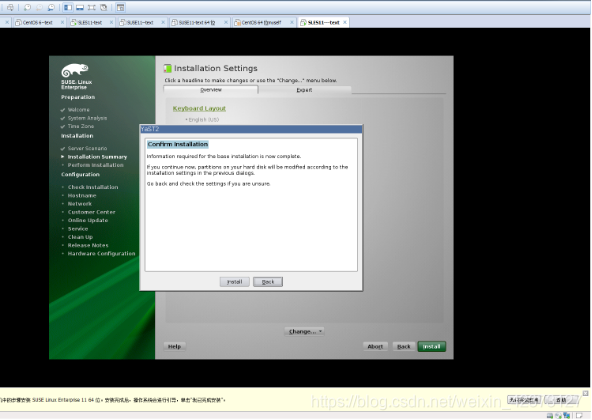The width and height of the screenshot is (592, 420).
Task: Click the CD/DVD drive status bar icon
Action: (558, 416)
